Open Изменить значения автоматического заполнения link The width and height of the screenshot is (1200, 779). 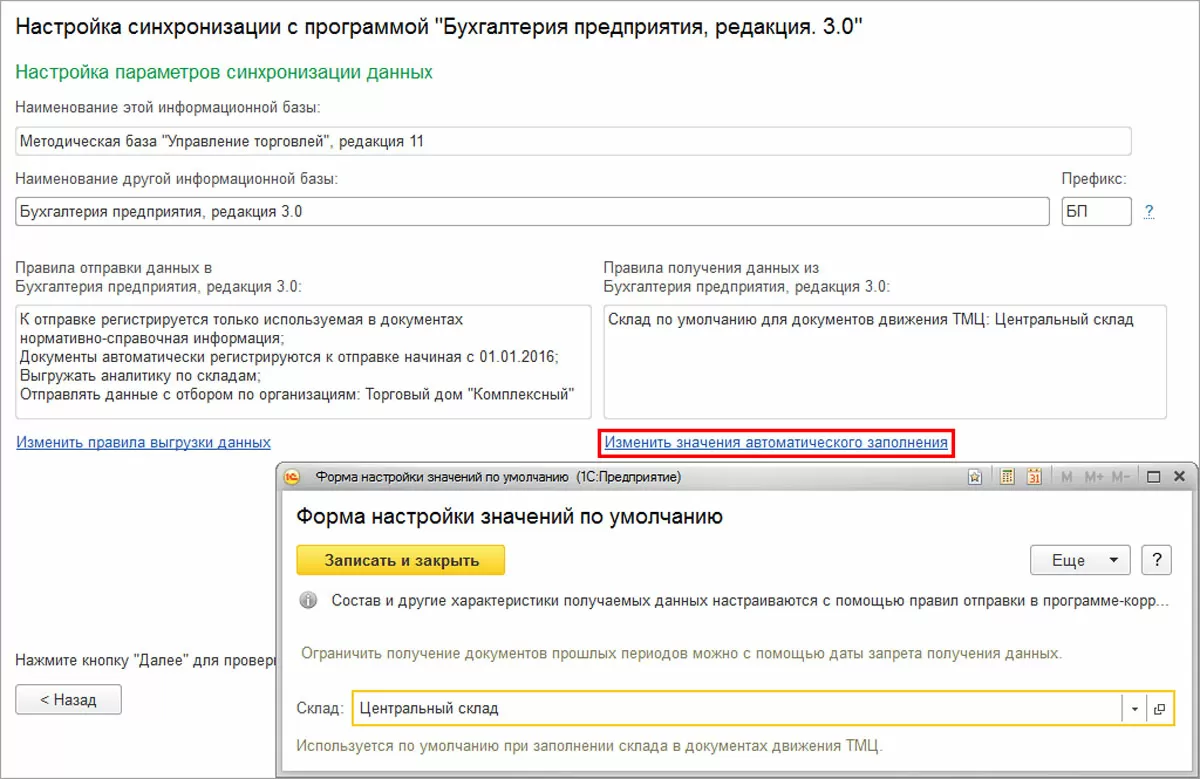[x=776, y=441]
